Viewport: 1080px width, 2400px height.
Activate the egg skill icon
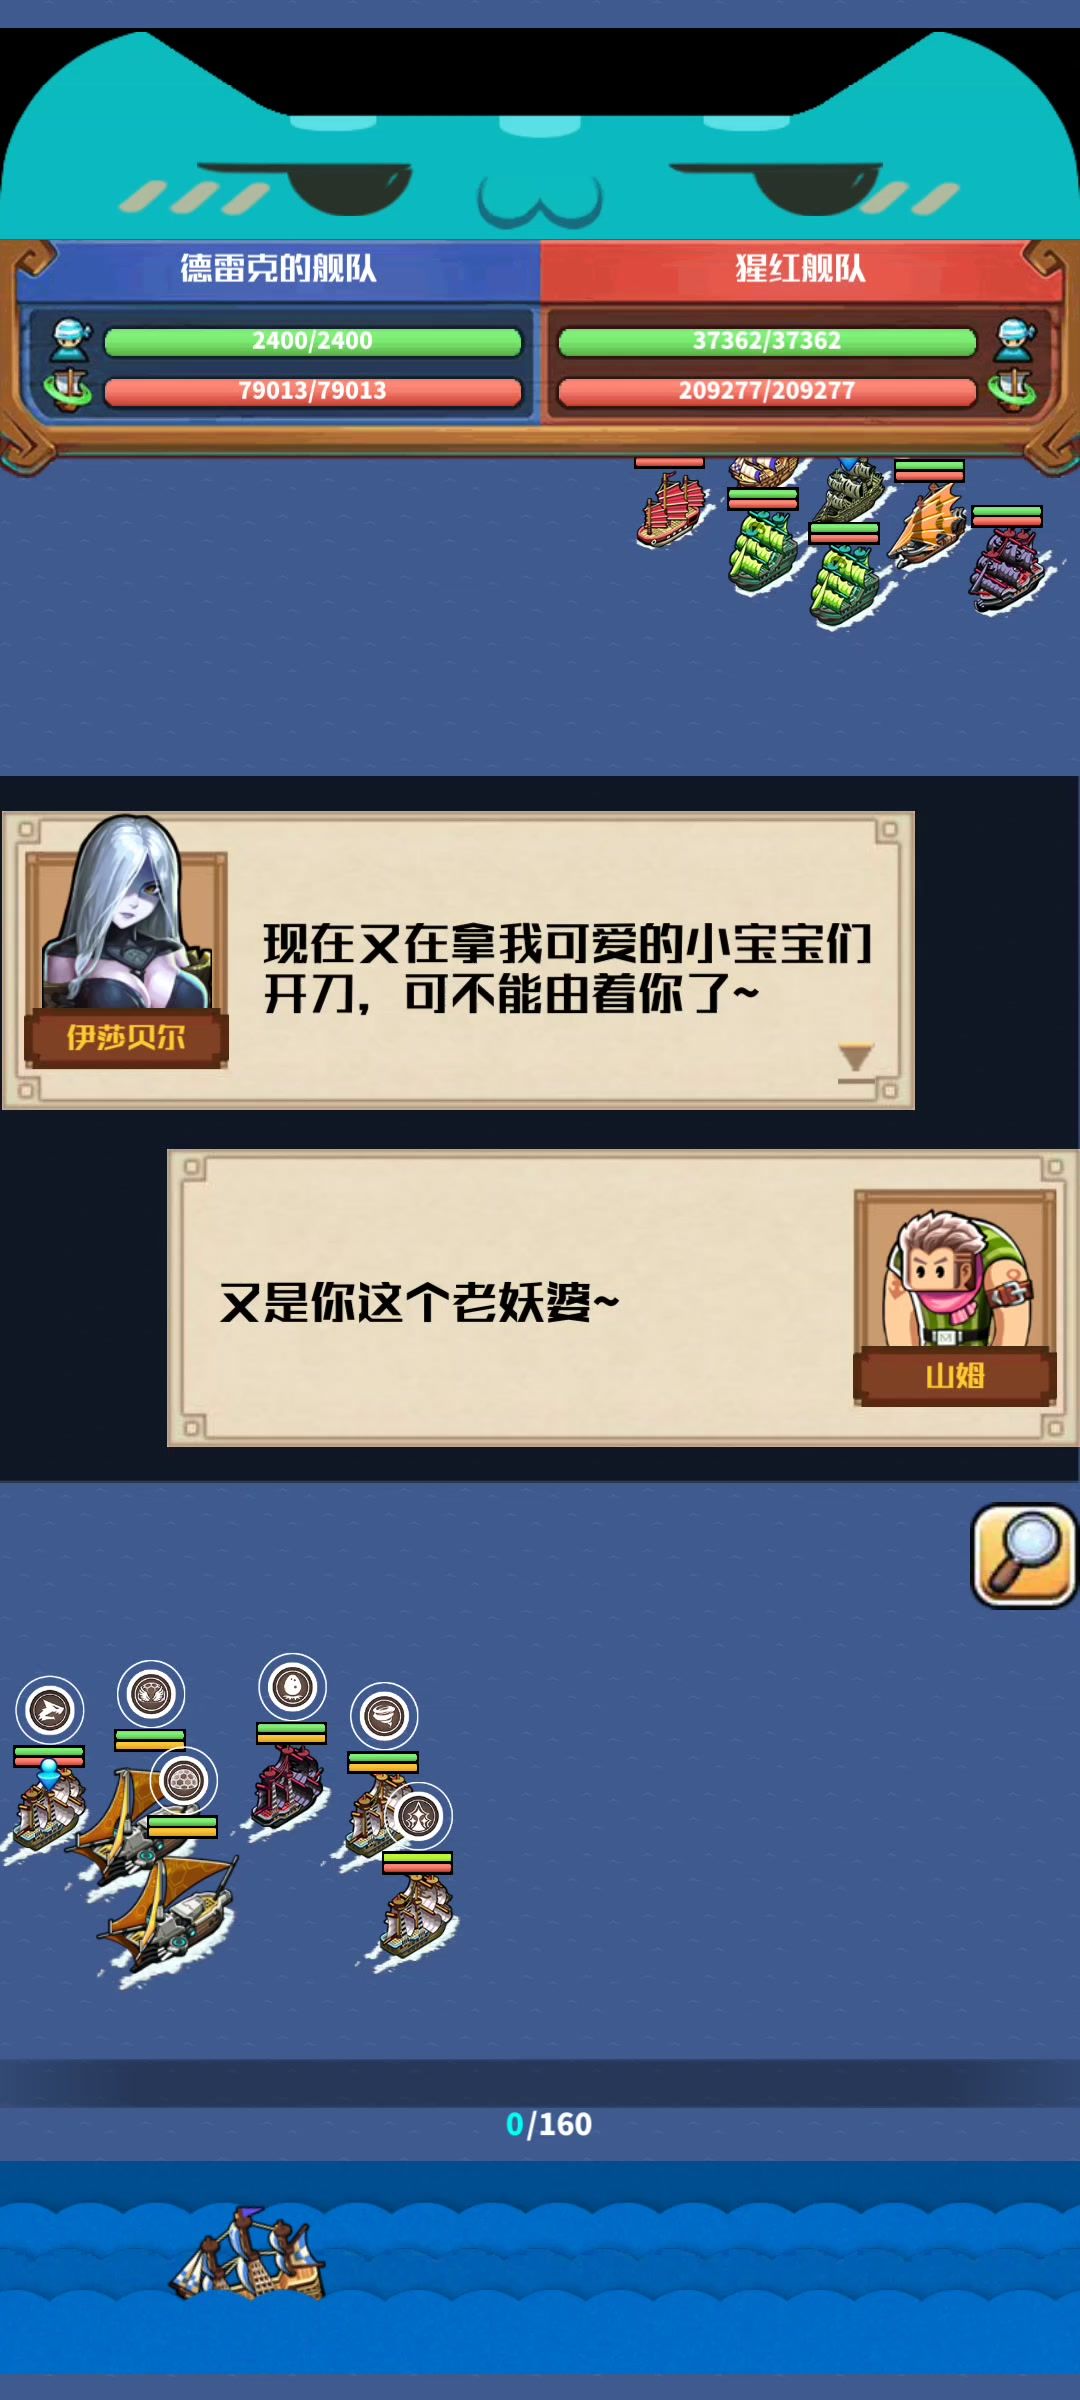pos(292,1687)
